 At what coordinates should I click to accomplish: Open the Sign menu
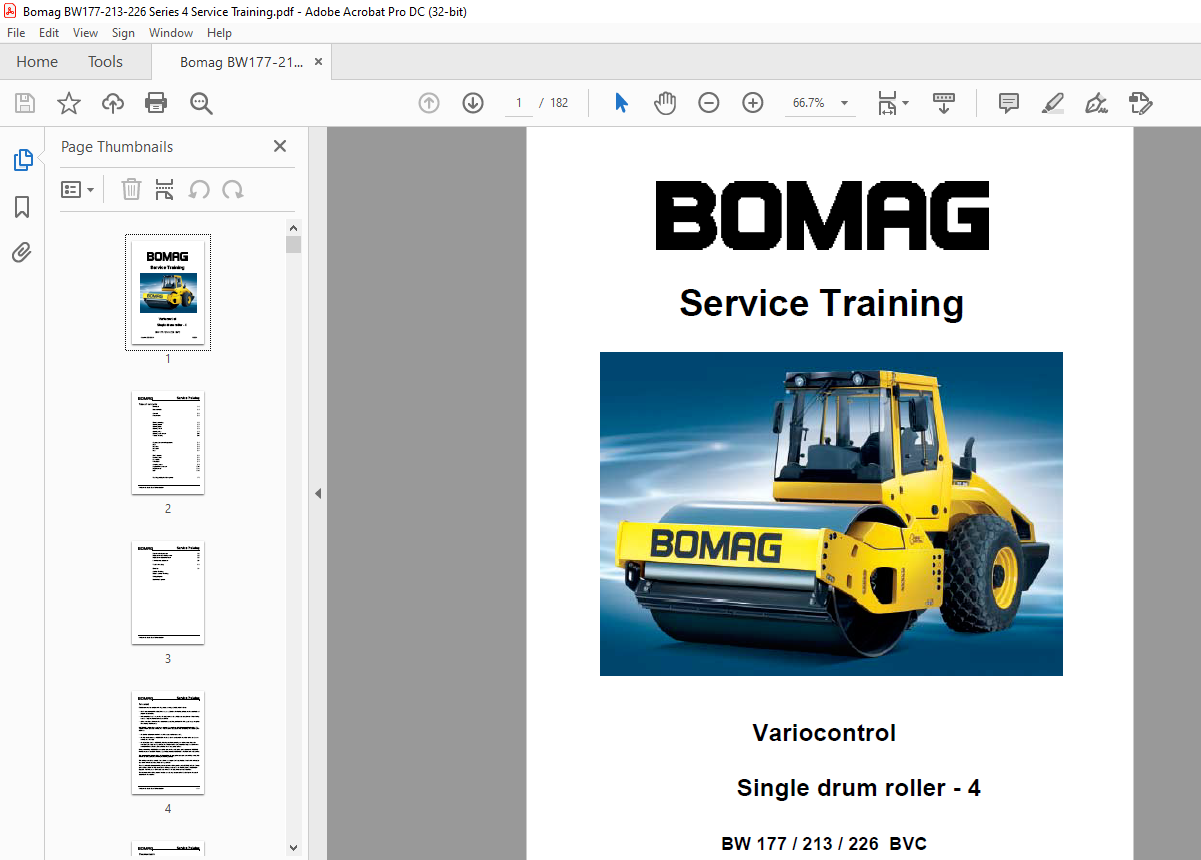click(123, 33)
